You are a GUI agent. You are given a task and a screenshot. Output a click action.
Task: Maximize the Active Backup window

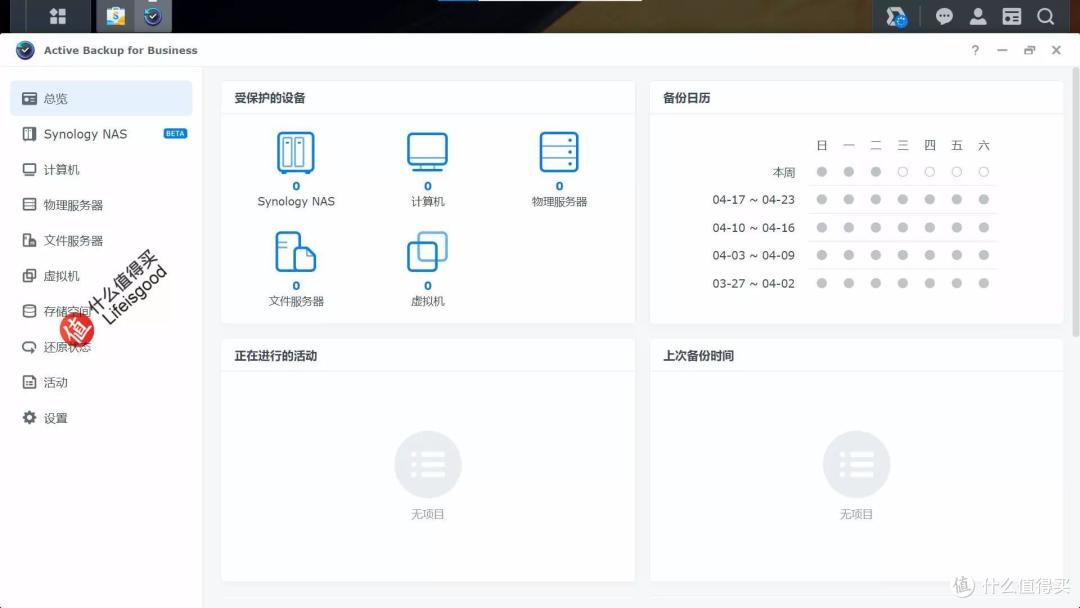(1029, 50)
